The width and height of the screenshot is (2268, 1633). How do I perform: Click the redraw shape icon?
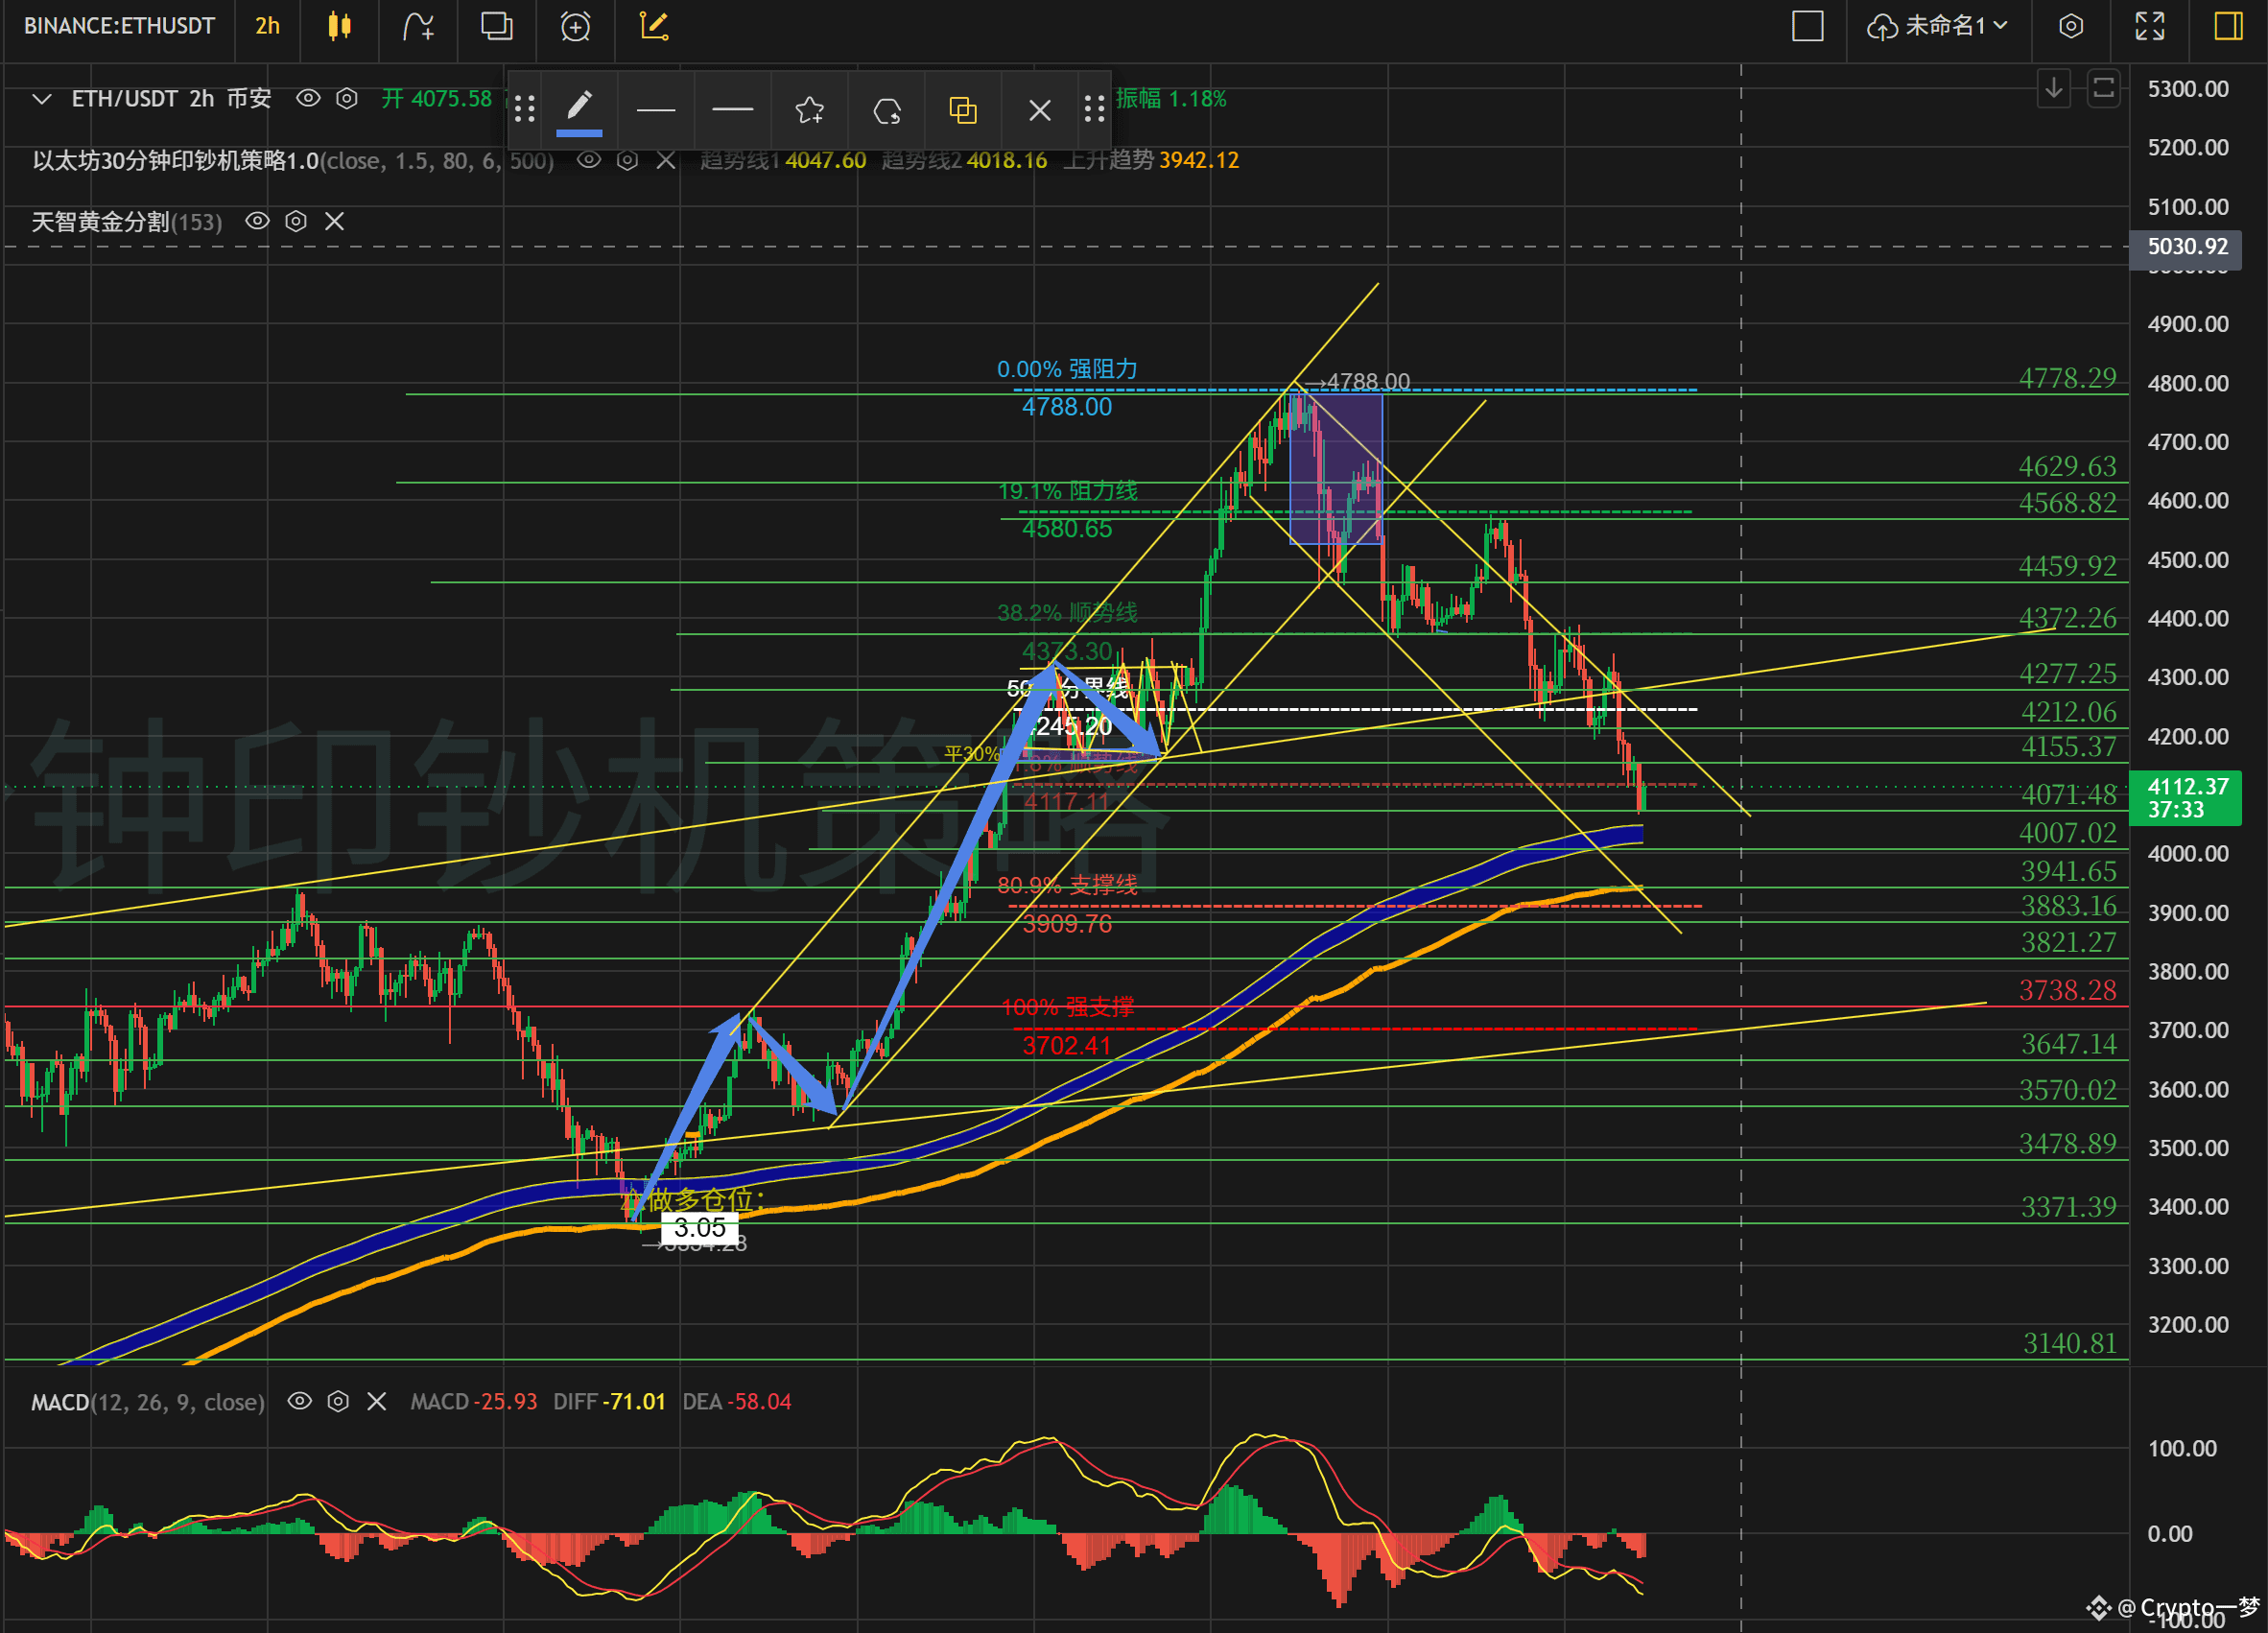[x=887, y=109]
